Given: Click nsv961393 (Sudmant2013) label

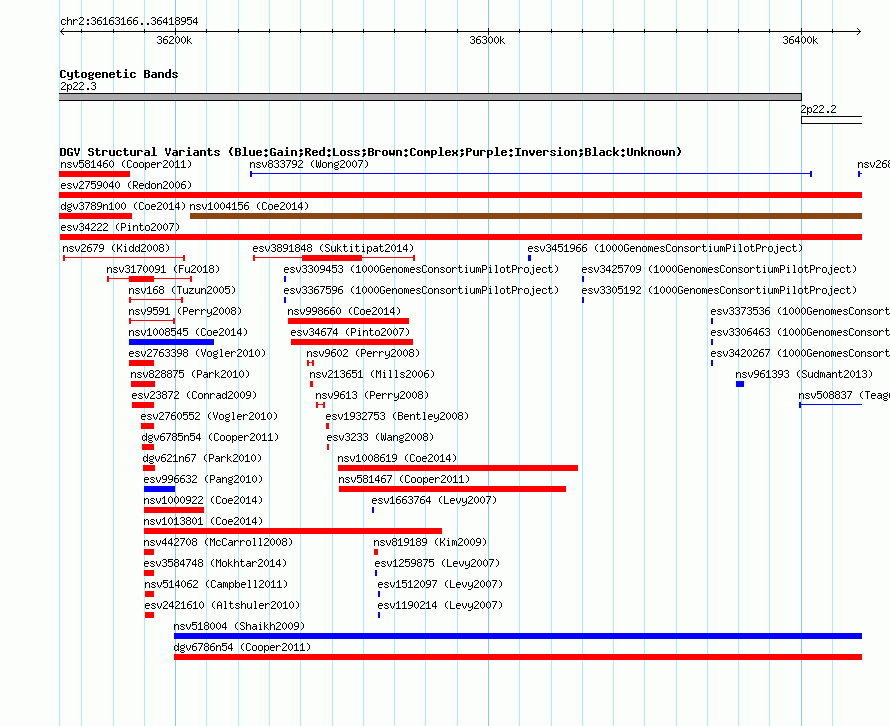Looking at the screenshot, I should (804, 375).
